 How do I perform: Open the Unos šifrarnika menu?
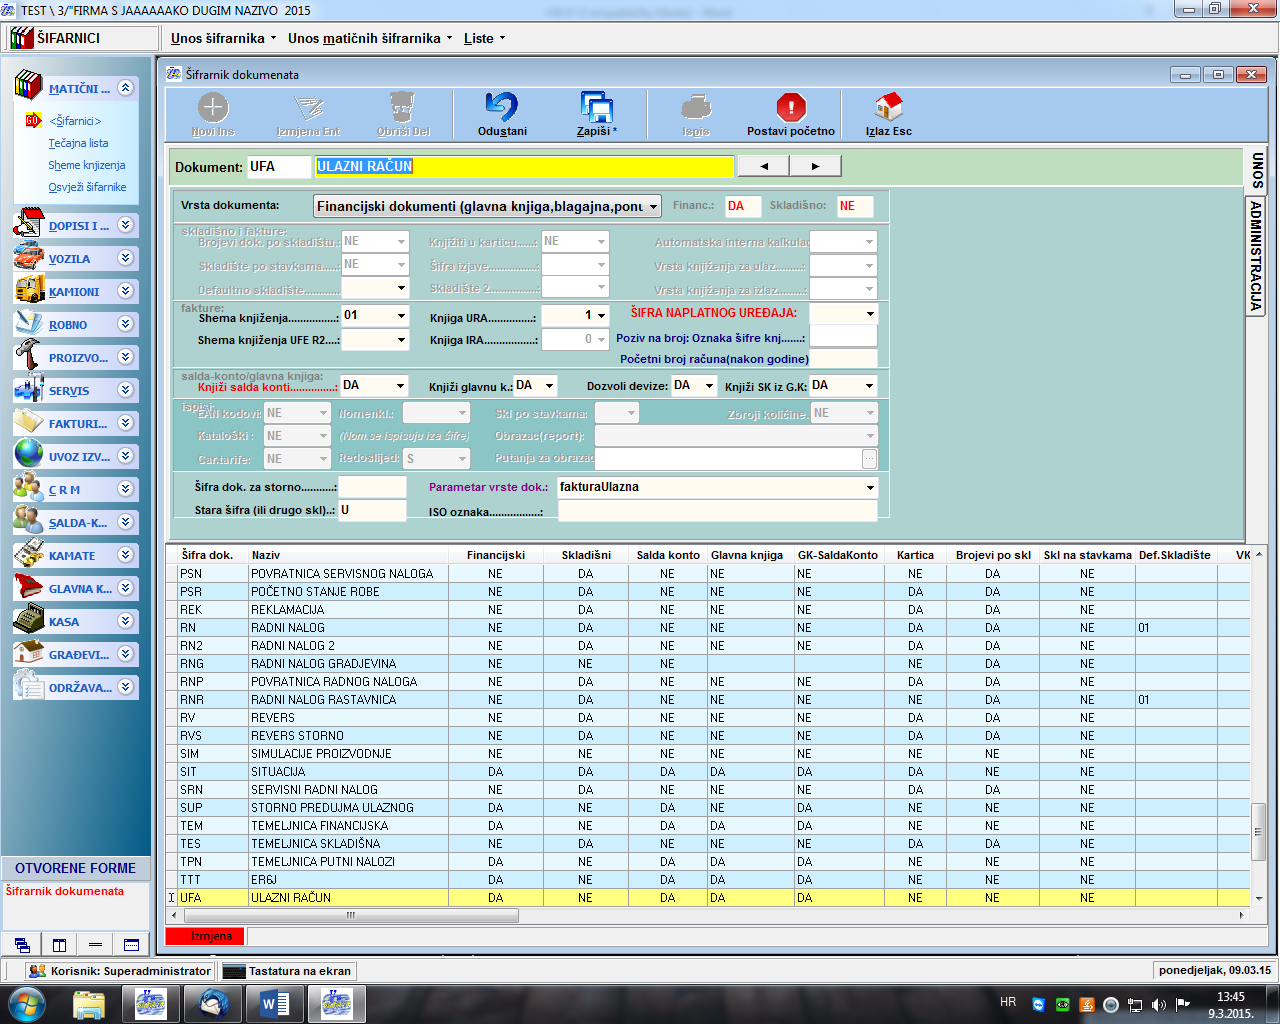[223, 38]
